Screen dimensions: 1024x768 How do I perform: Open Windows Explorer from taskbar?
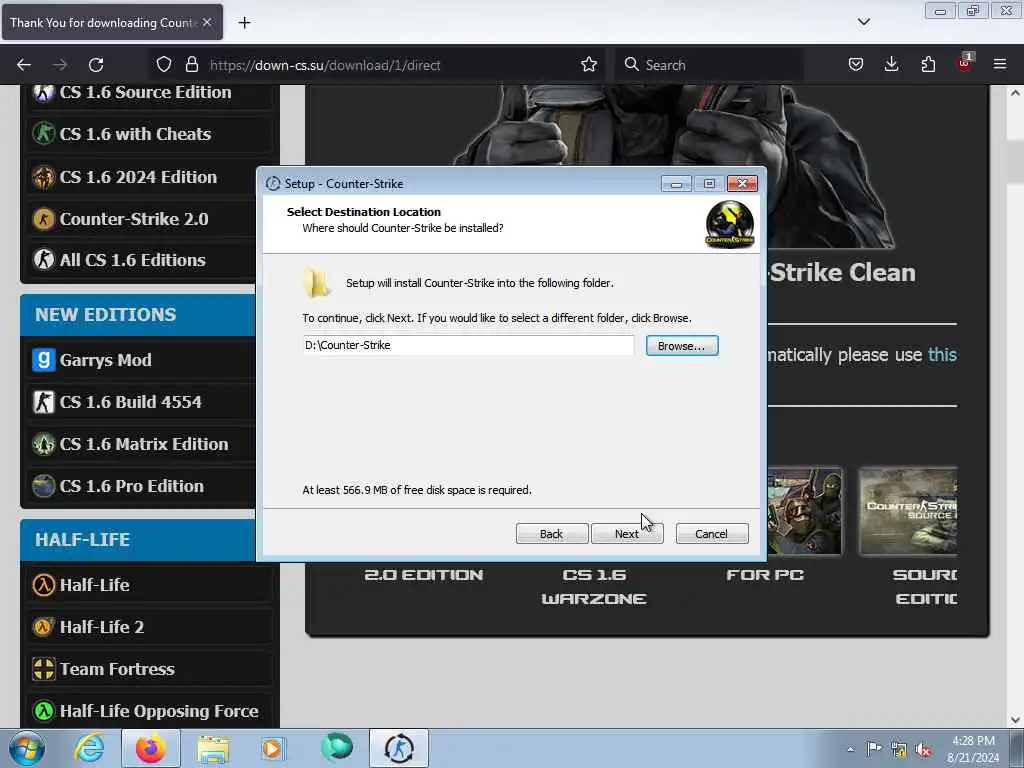213,748
